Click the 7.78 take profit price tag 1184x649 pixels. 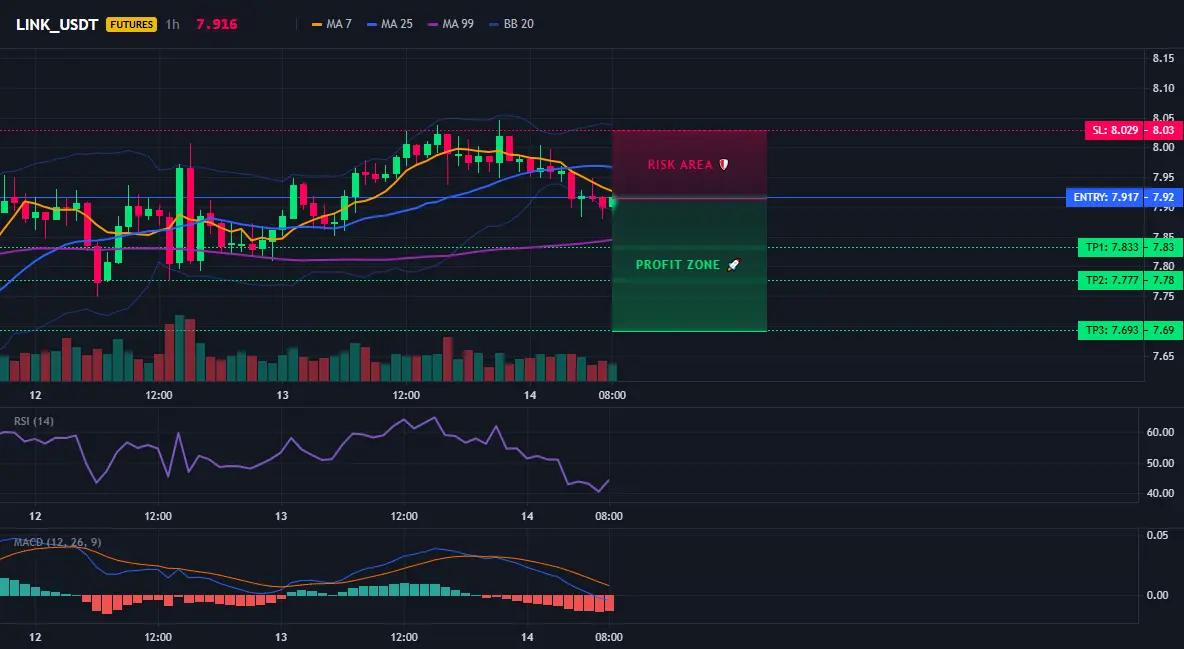(x=1163, y=280)
